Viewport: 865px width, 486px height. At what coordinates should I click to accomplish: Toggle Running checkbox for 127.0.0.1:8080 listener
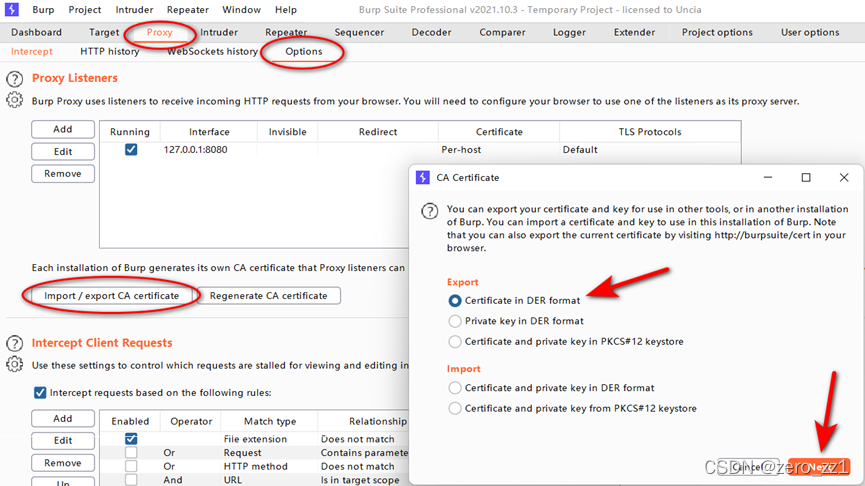[131, 149]
